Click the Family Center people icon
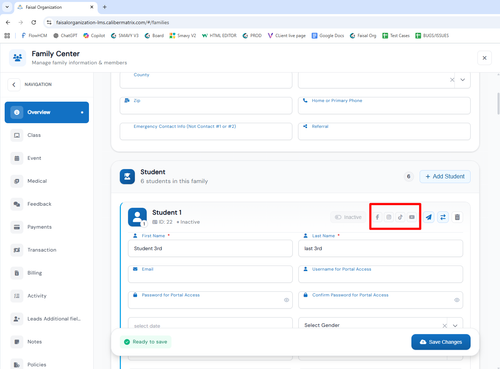The width and height of the screenshot is (500, 369). pos(17,58)
